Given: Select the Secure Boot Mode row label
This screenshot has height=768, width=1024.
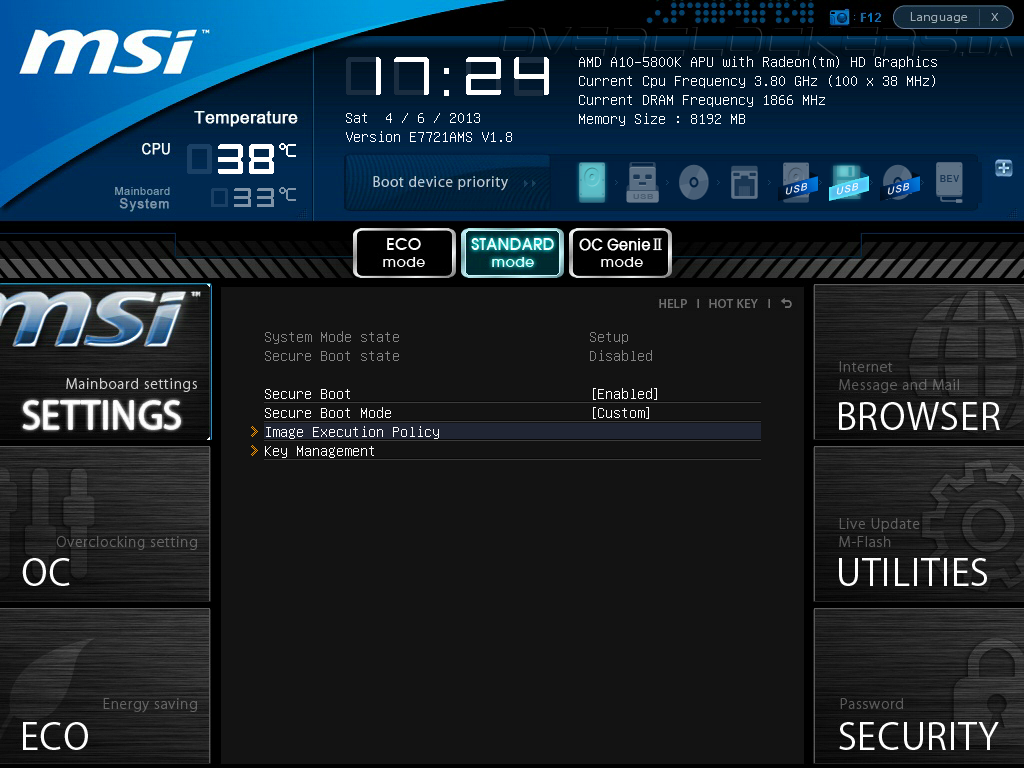Looking at the screenshot, I should (328, 413).
